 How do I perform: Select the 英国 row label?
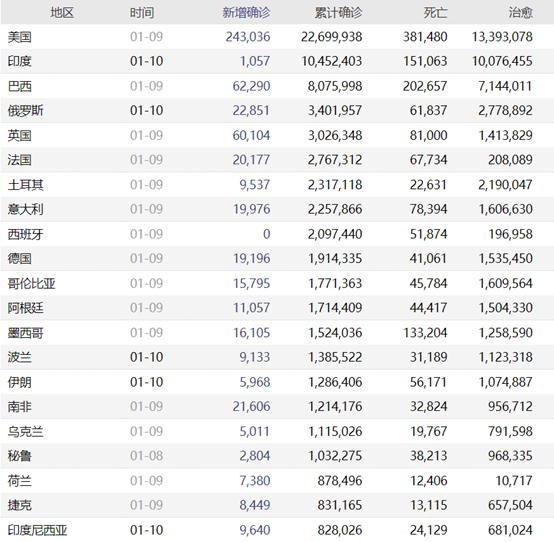(20, 135)
